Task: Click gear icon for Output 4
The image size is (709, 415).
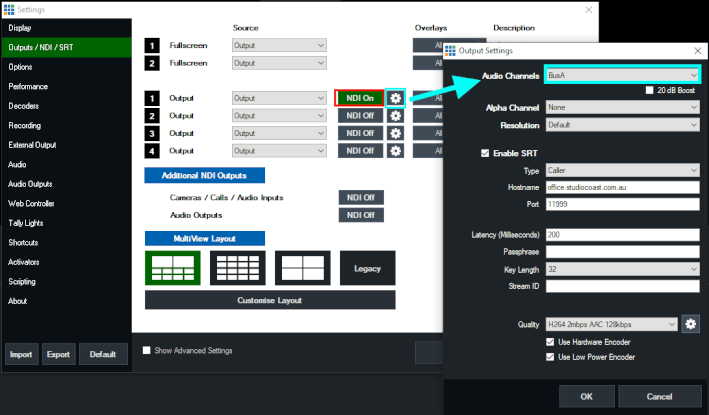Action: point(396,150)
